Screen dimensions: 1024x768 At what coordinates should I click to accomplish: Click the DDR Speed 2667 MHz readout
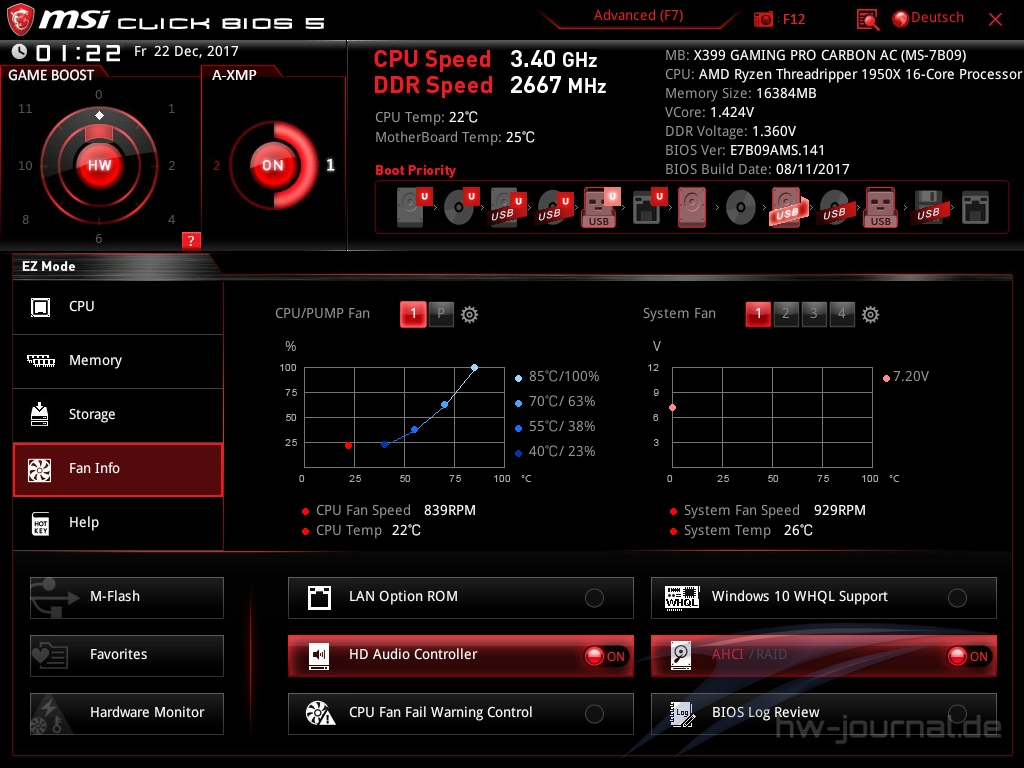pos(490,86)
